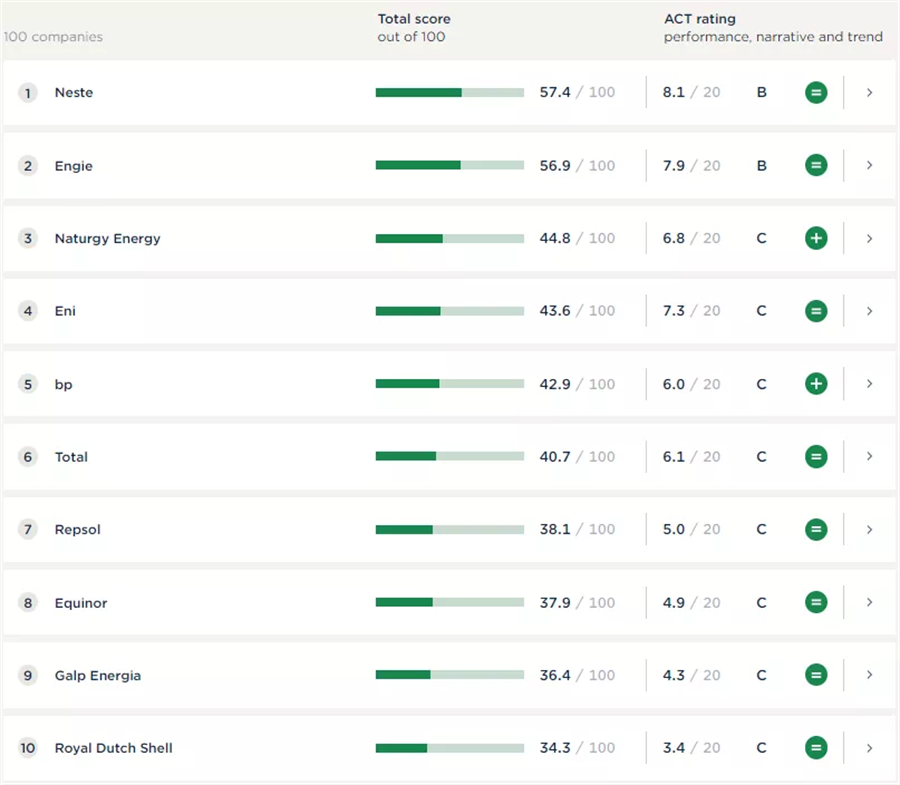The width and height of the screenshot is (900, 785).
Task: Expand the Total row with its arrow
Action: point(869,457)
